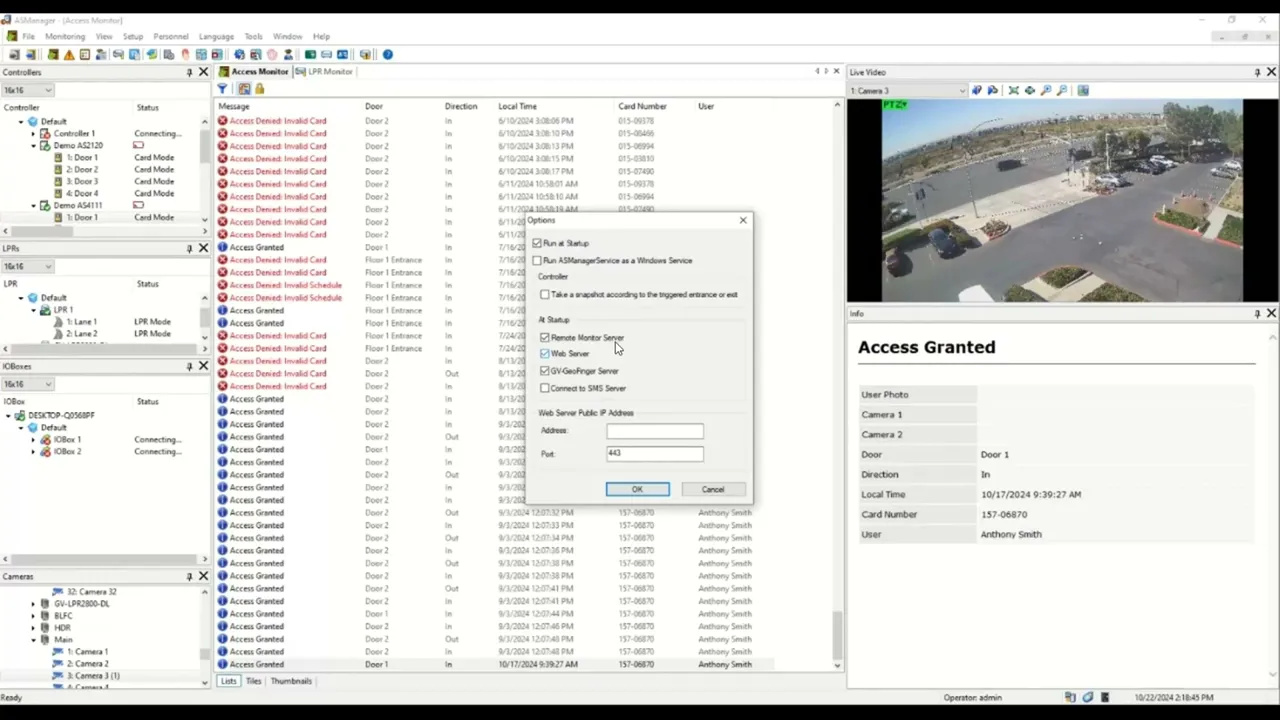Image resolution: width=1280 pixels, height=720 pixels.
Task: Click OK in the Options dialog
Action: coord(637,489)
